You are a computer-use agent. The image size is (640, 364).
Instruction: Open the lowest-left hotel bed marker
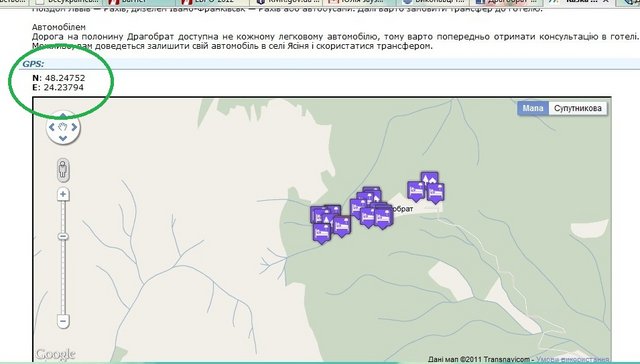(x=322, y=234)
